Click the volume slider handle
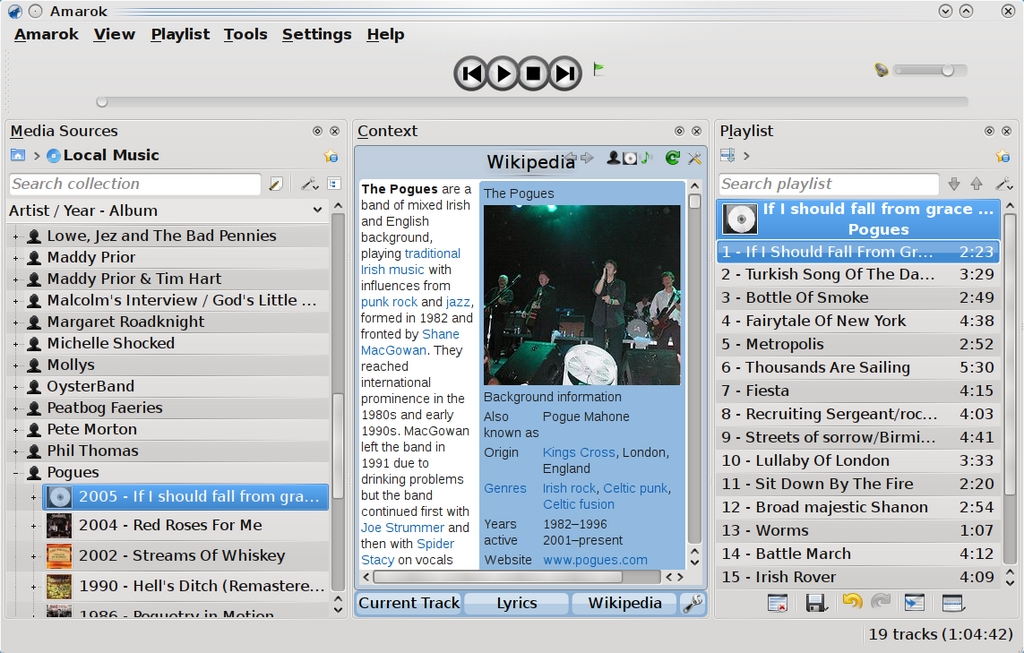This screenshot has width=1024, height=653. (947, 70)
